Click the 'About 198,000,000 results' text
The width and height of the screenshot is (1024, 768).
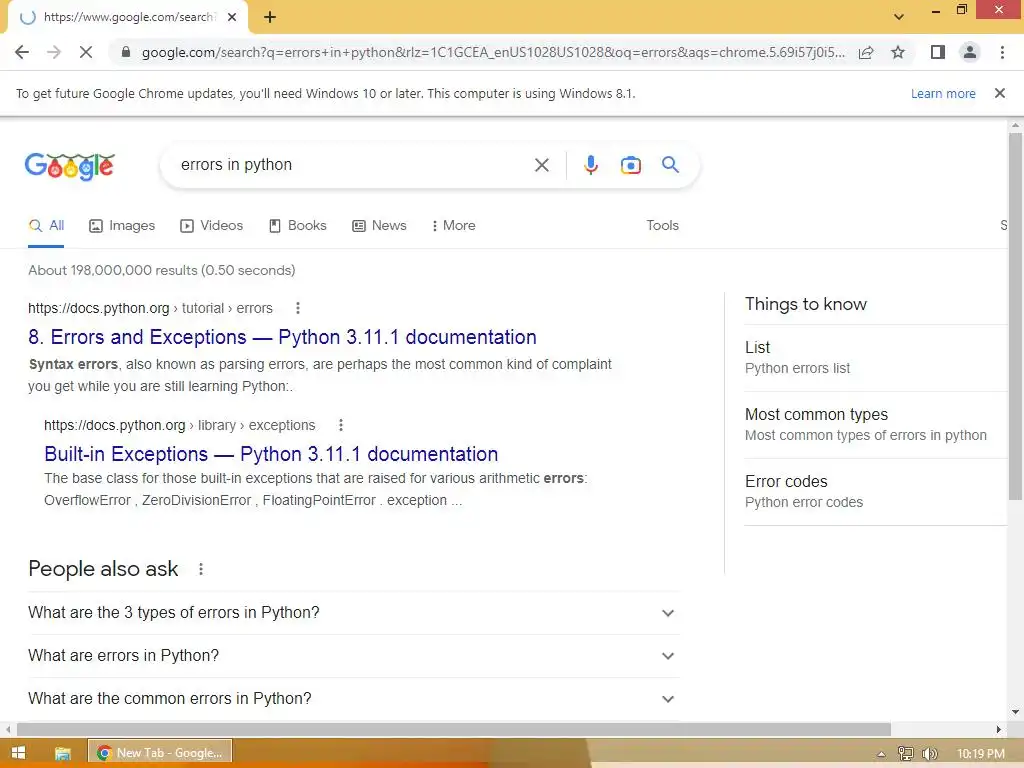(x=161, y=270)
